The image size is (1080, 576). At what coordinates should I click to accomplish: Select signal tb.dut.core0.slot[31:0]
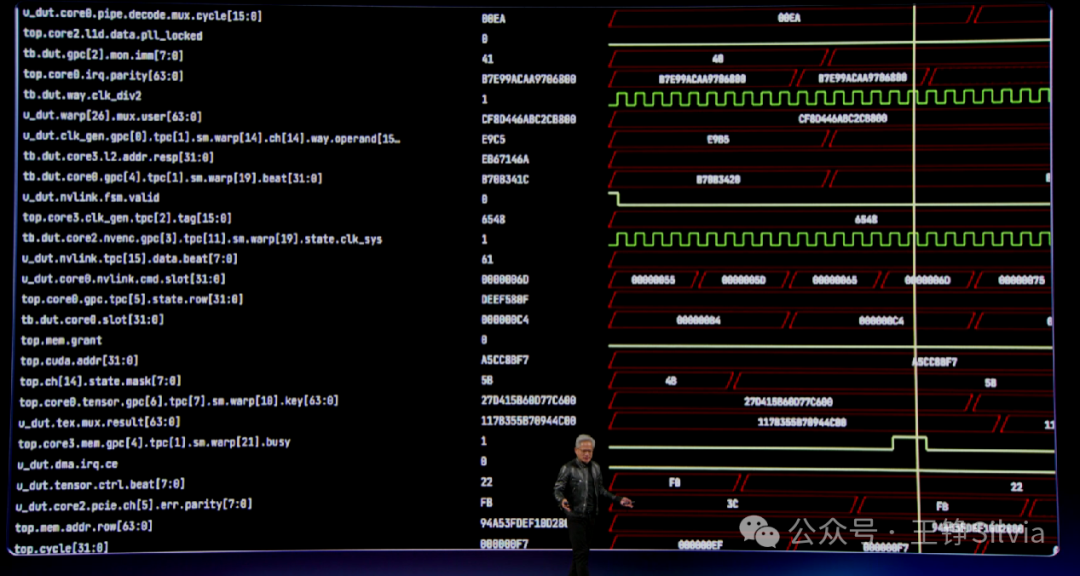pos(92,320)
